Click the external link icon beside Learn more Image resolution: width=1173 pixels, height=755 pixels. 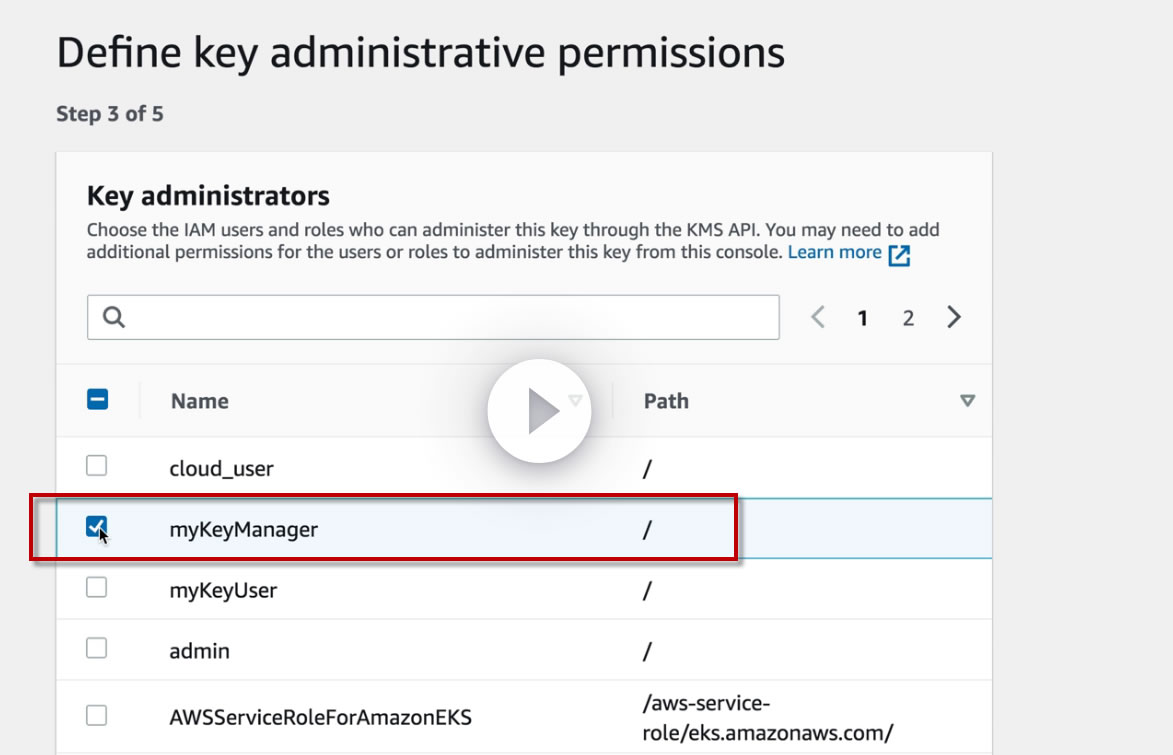point(899,254)
